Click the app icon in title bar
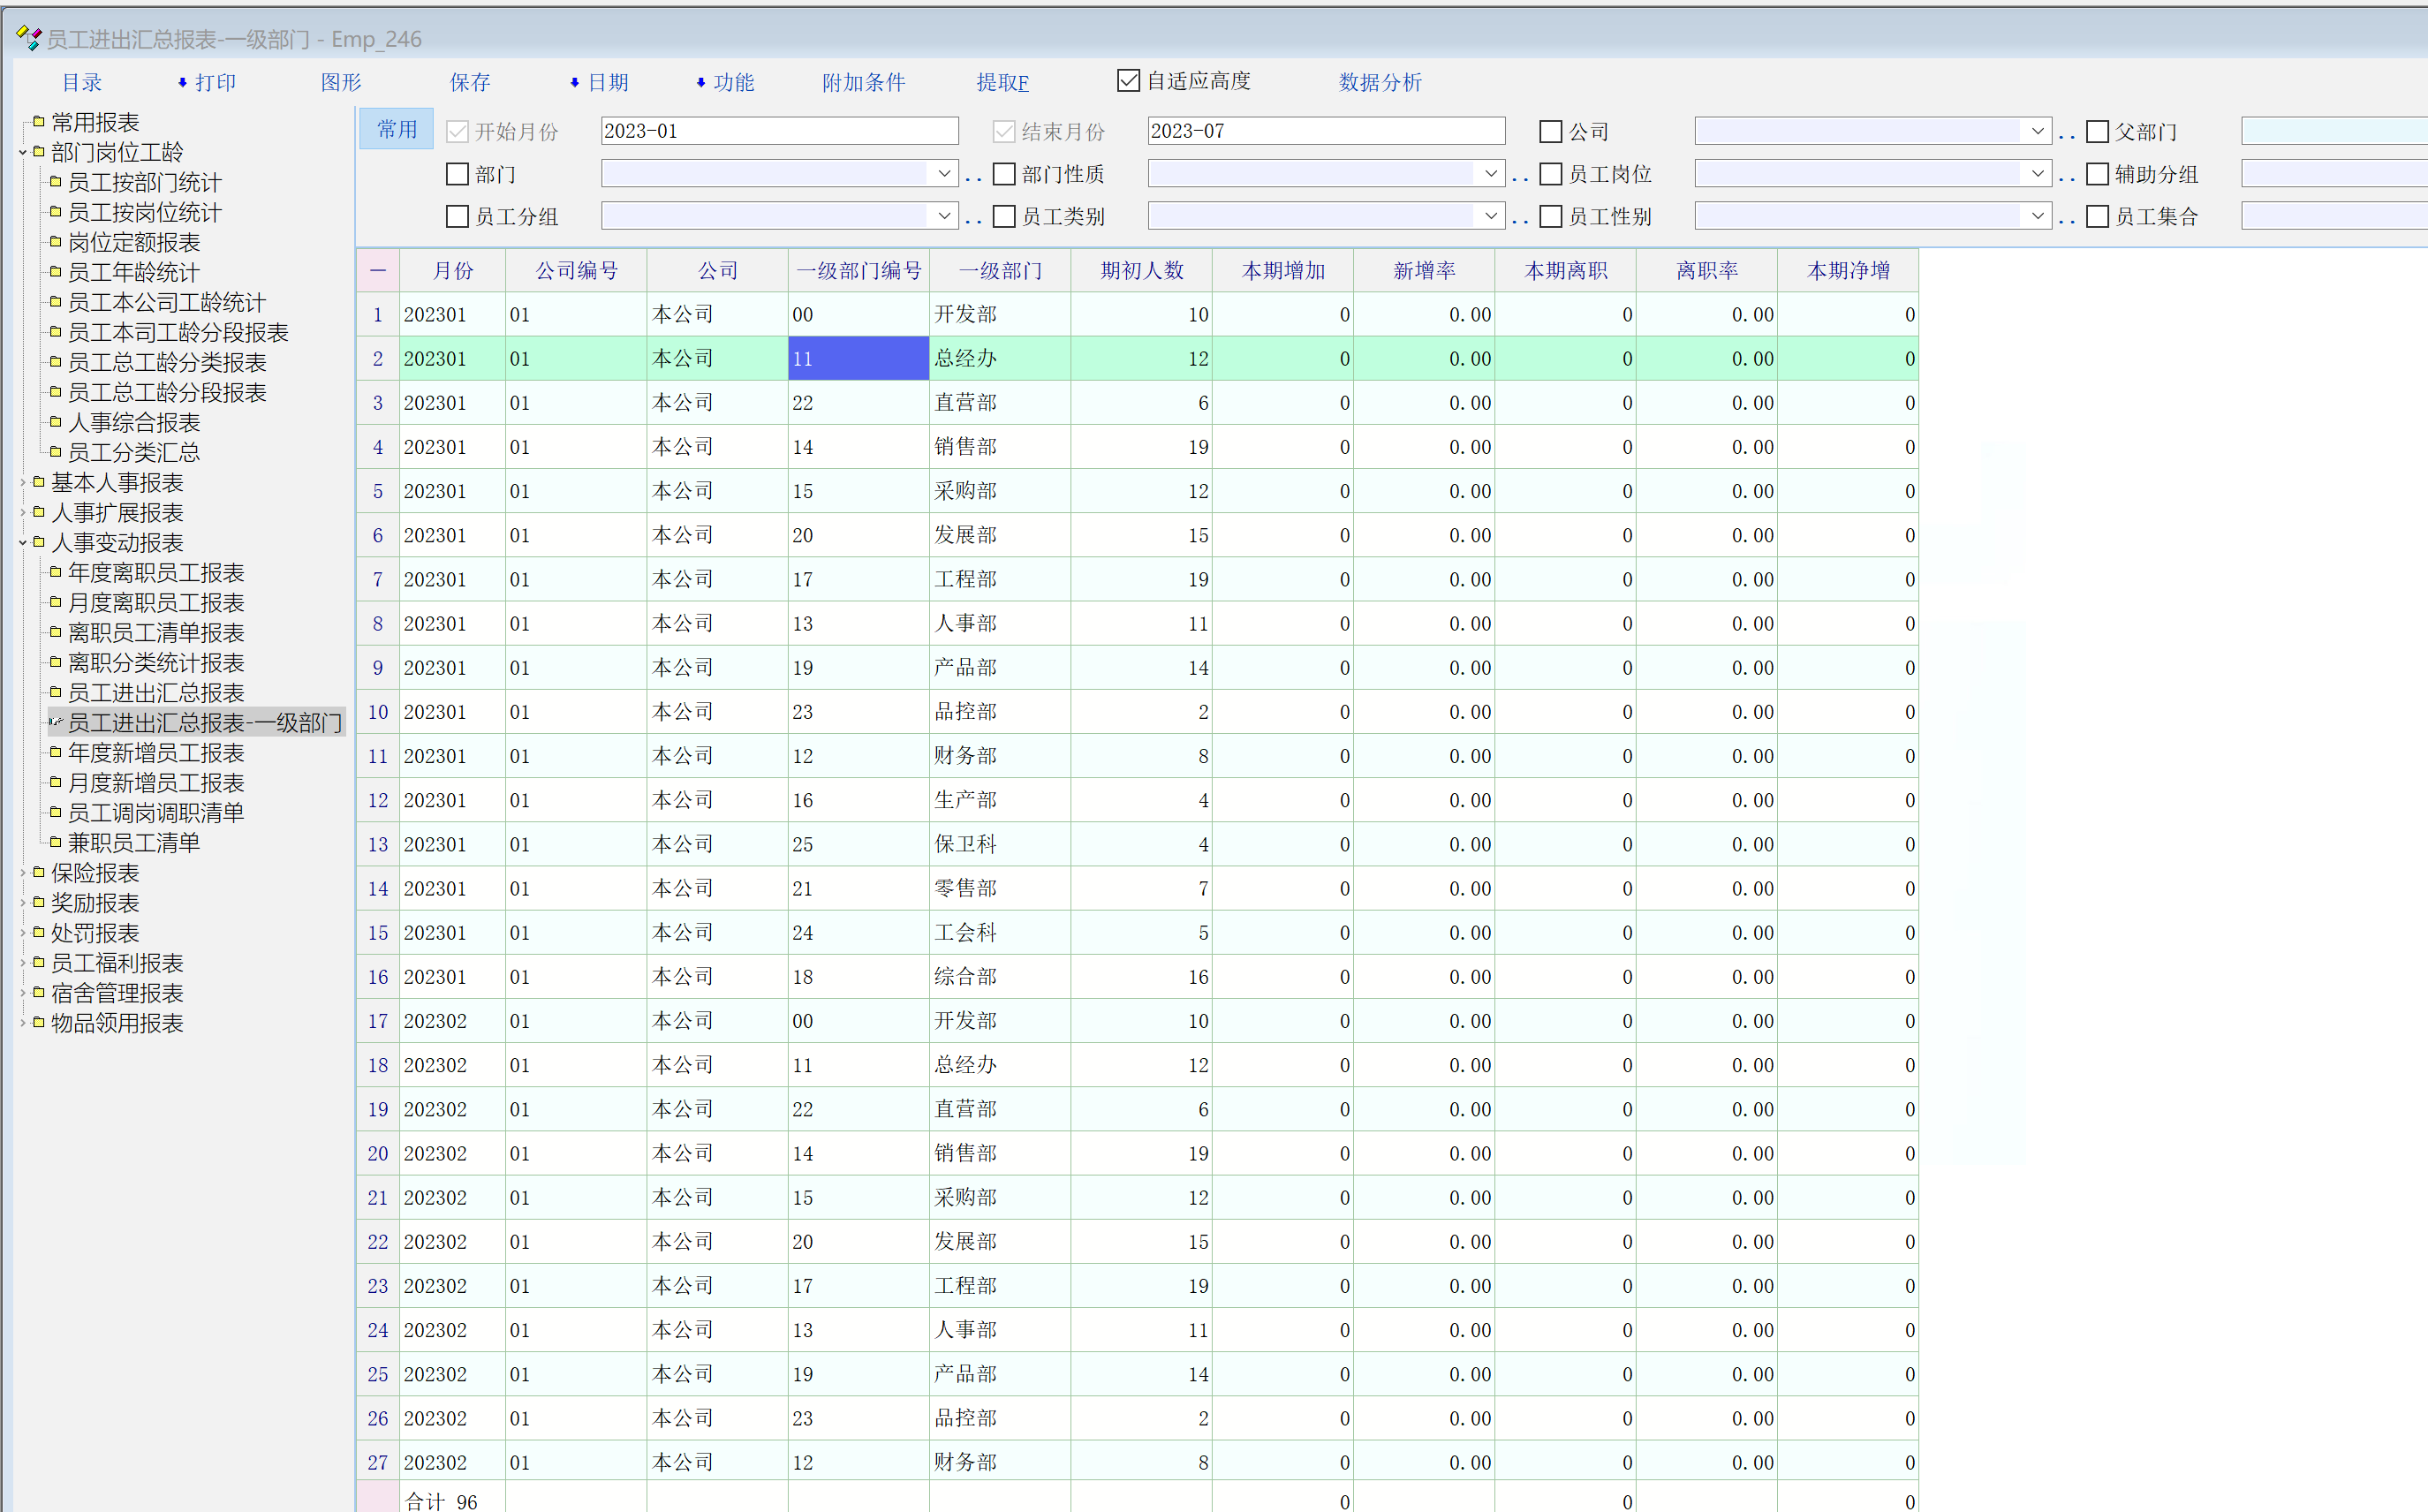This screenshot has height=1512, width=2428. pos(28,38)
